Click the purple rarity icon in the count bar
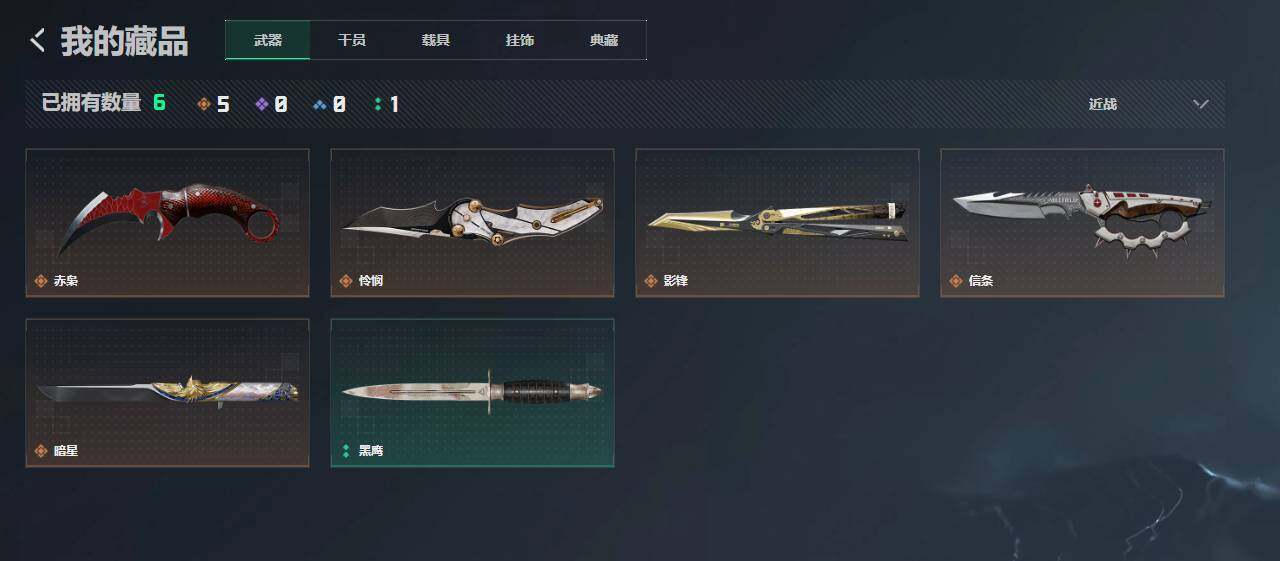The height and width of the screenshot is (561, 1280). click(262, 104)
